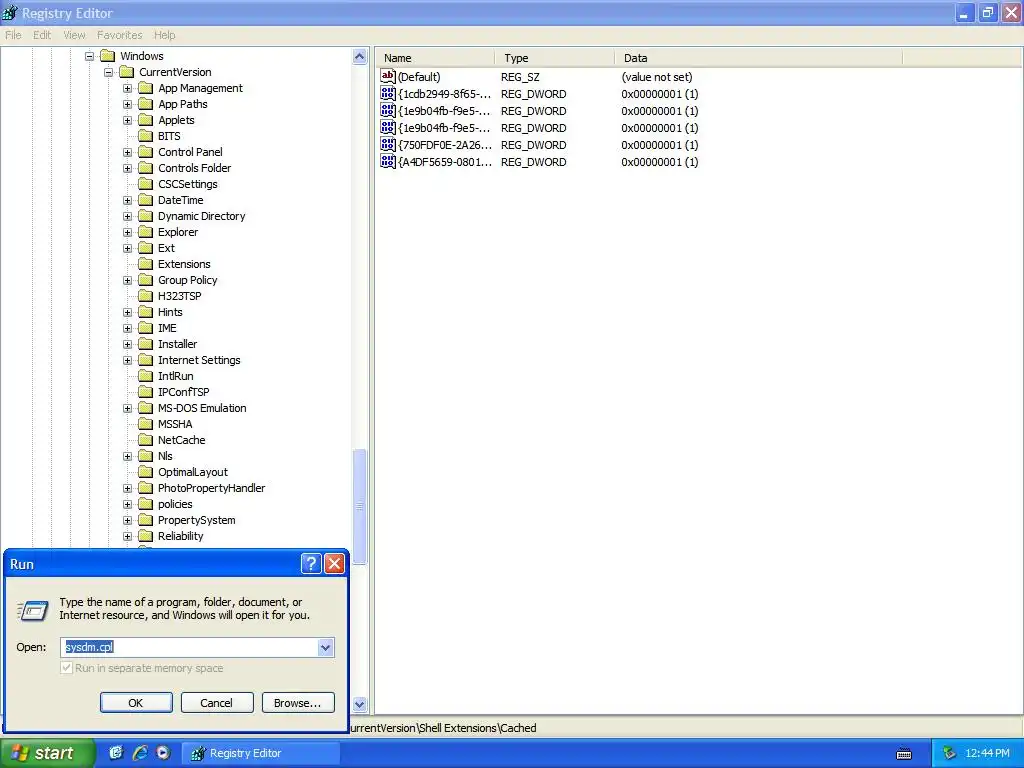Click the Explorer folder icon

click(146, 232)
